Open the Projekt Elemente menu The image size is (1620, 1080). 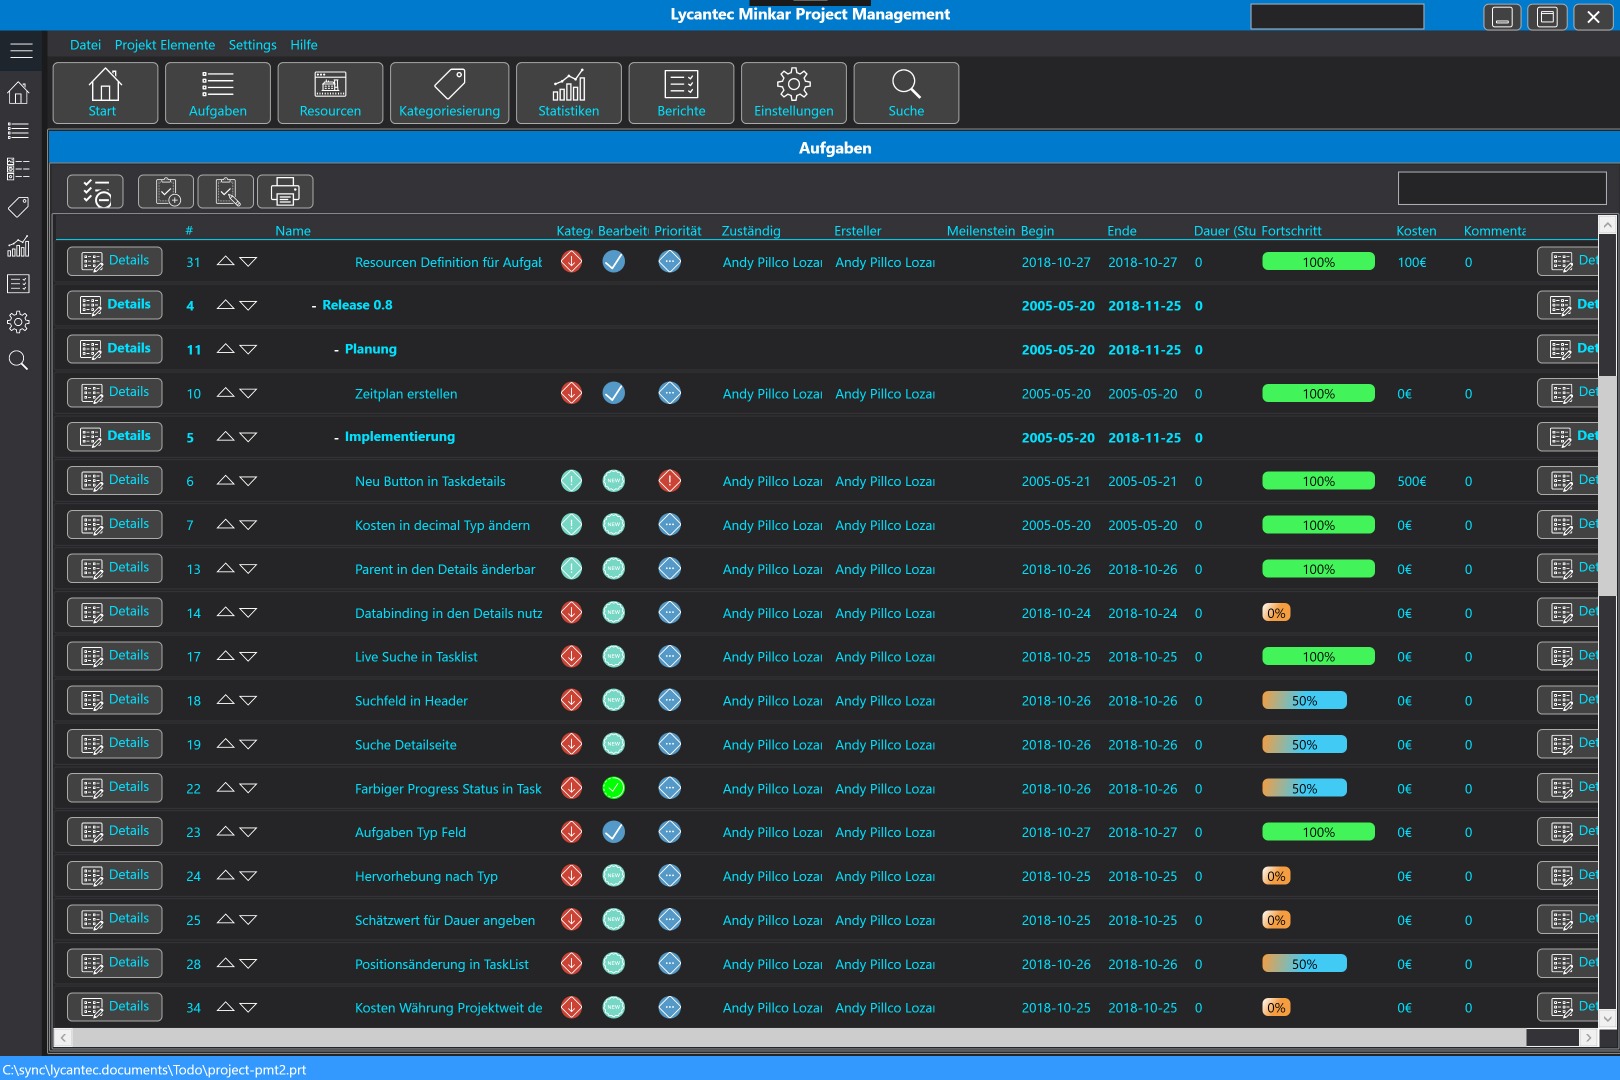[x=164, y=45]
